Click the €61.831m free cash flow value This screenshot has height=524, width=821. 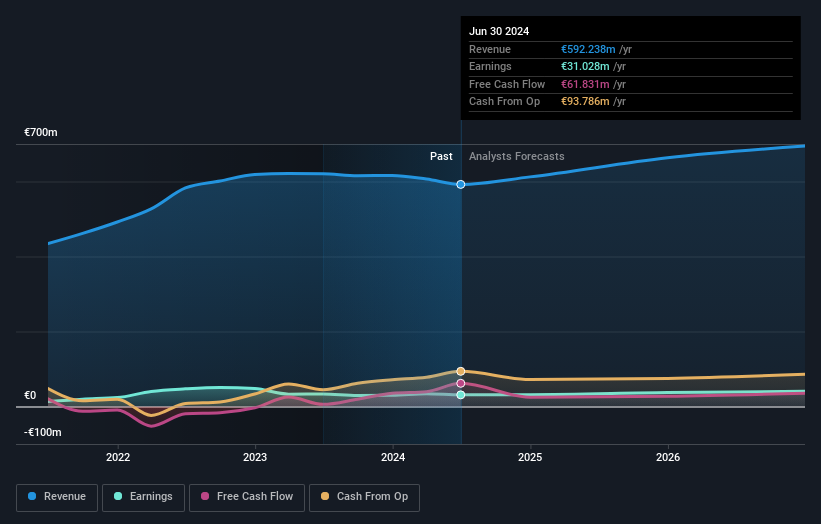(x=585, y=84)
